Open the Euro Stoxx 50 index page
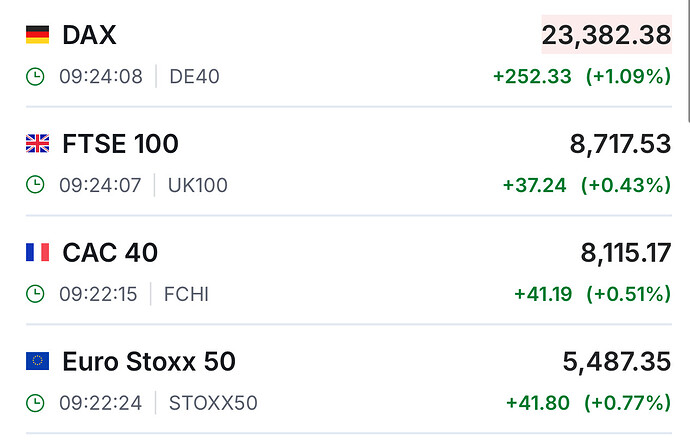The height and width of the screenshot is (442, 690). [x=149, y=362]
